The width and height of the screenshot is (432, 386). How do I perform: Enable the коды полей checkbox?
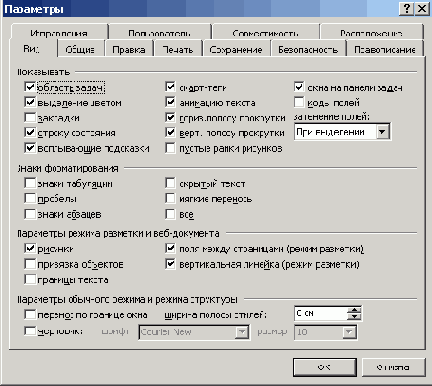299,102
